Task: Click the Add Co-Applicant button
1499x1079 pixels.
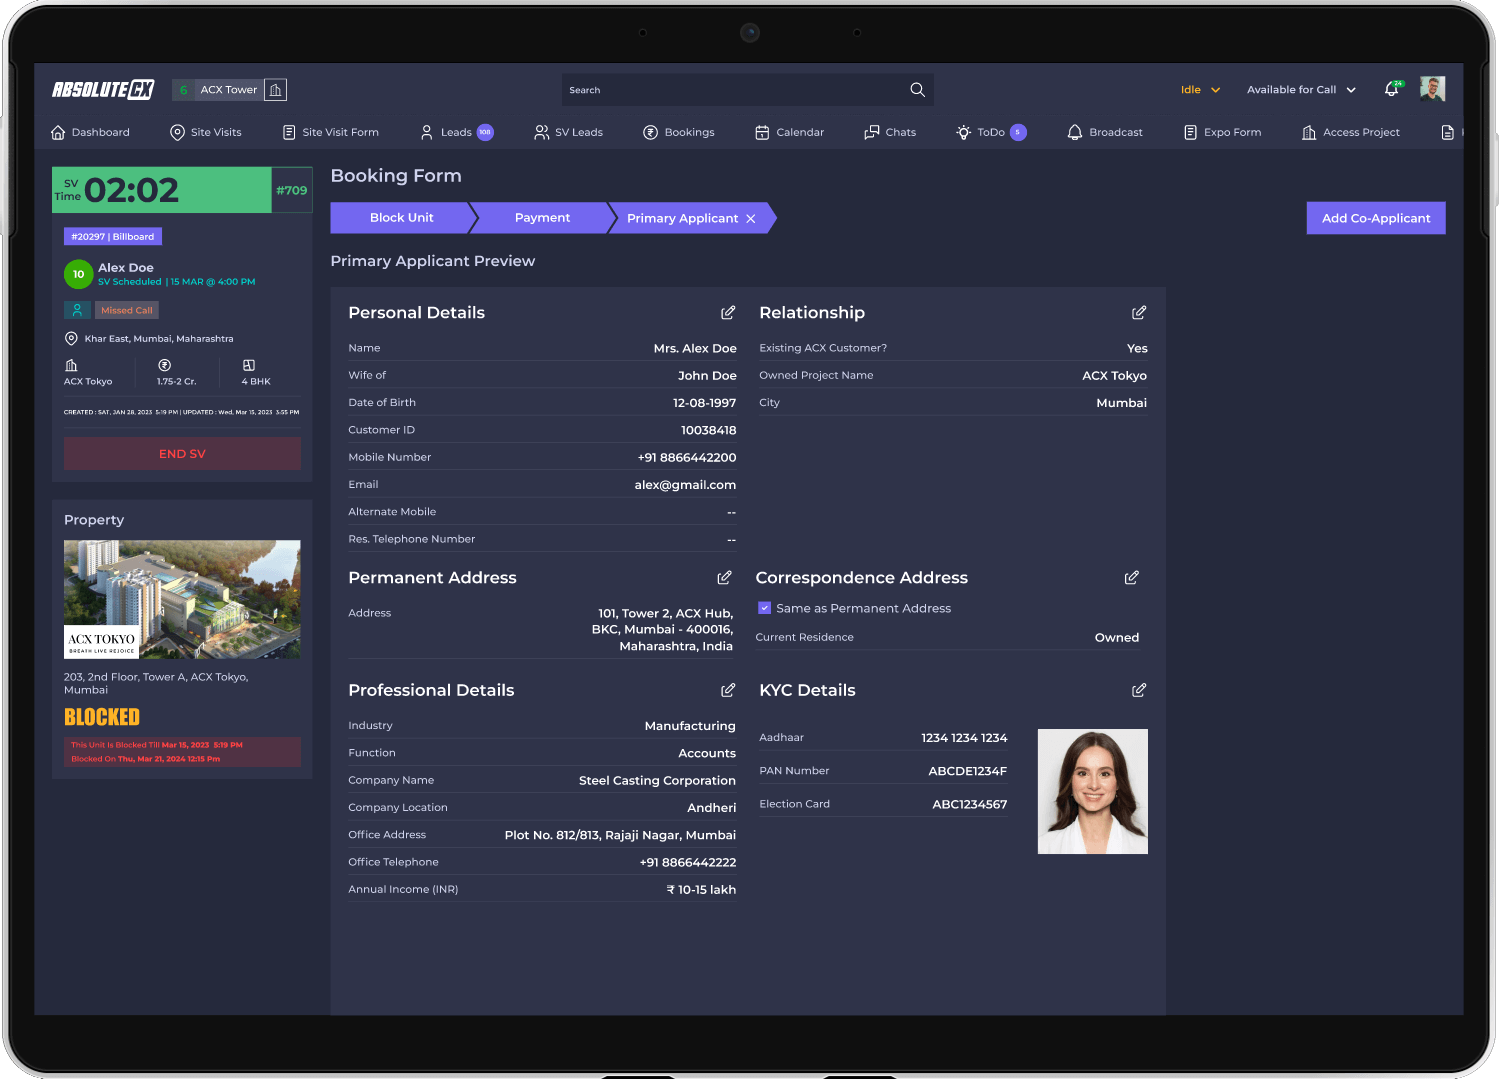Action: (x=1376, y=218)
